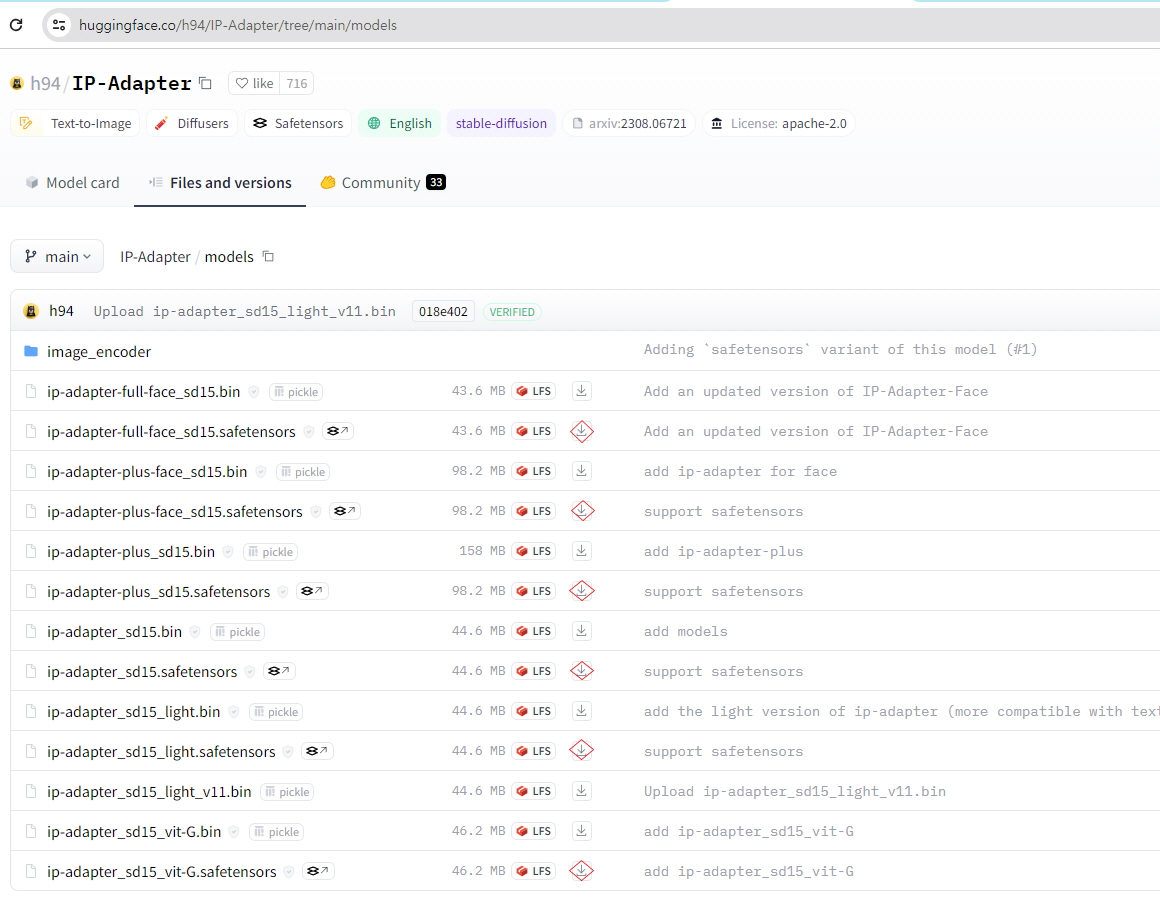This screenshot has height=912, width=1160.
Task: View the 716 likes count
Action: click(297, 84)
